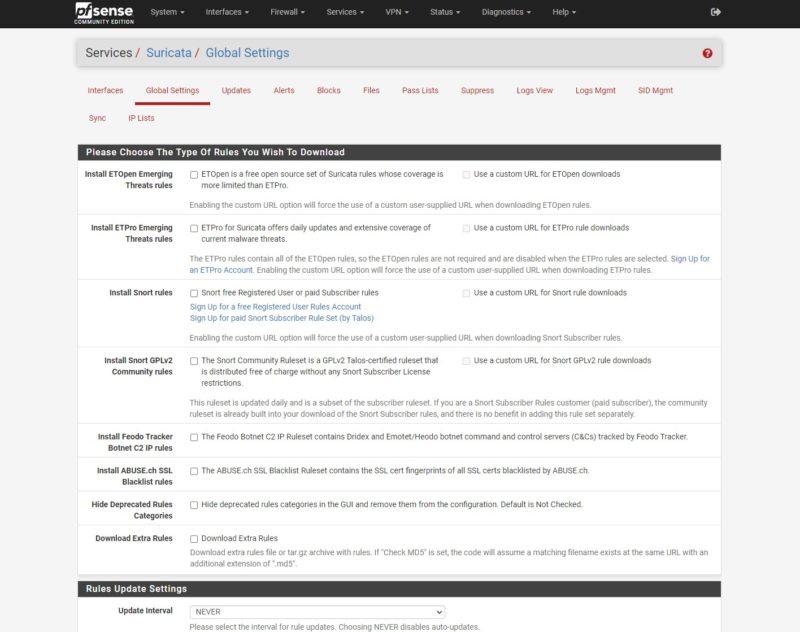Click the 'Services' breadcrumb text
800x632 pixels.
[x=109, y=53]
